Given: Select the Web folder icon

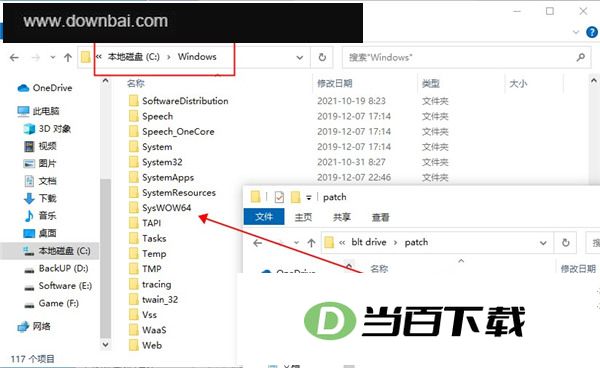Looking at the screenshot, I should point(134,345).
